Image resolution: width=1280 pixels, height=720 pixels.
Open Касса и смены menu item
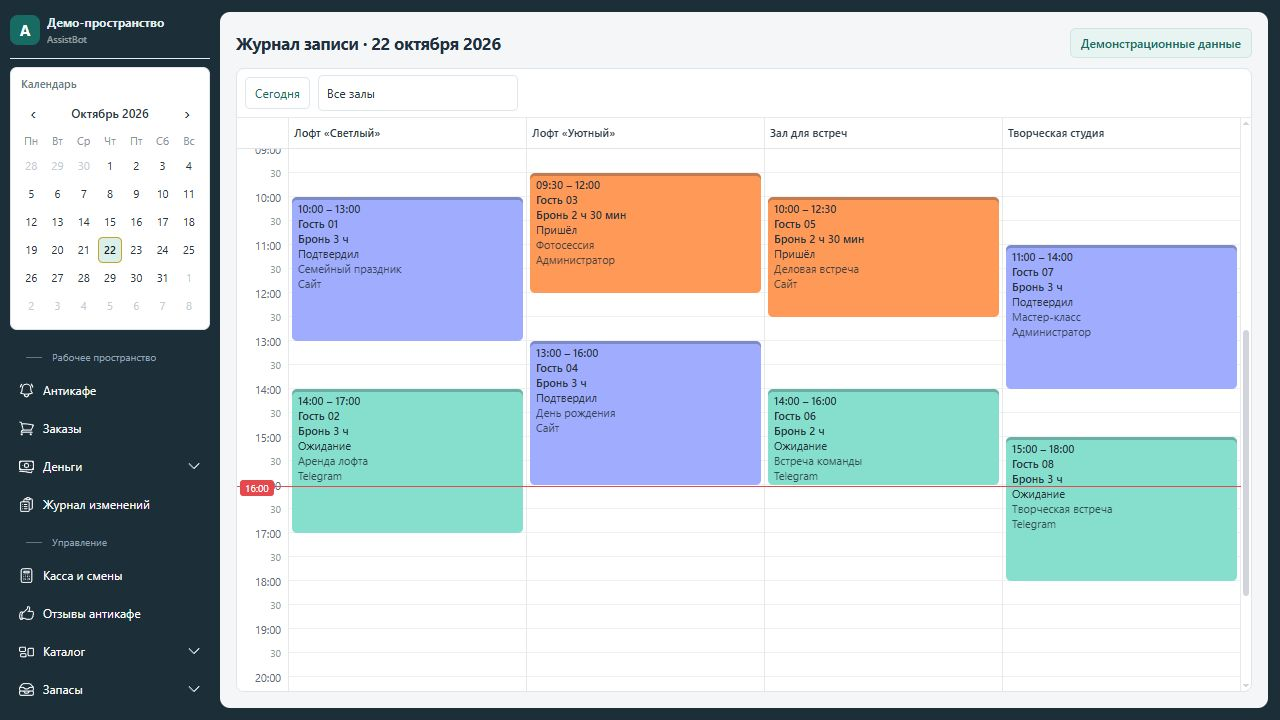coord(110,576)
